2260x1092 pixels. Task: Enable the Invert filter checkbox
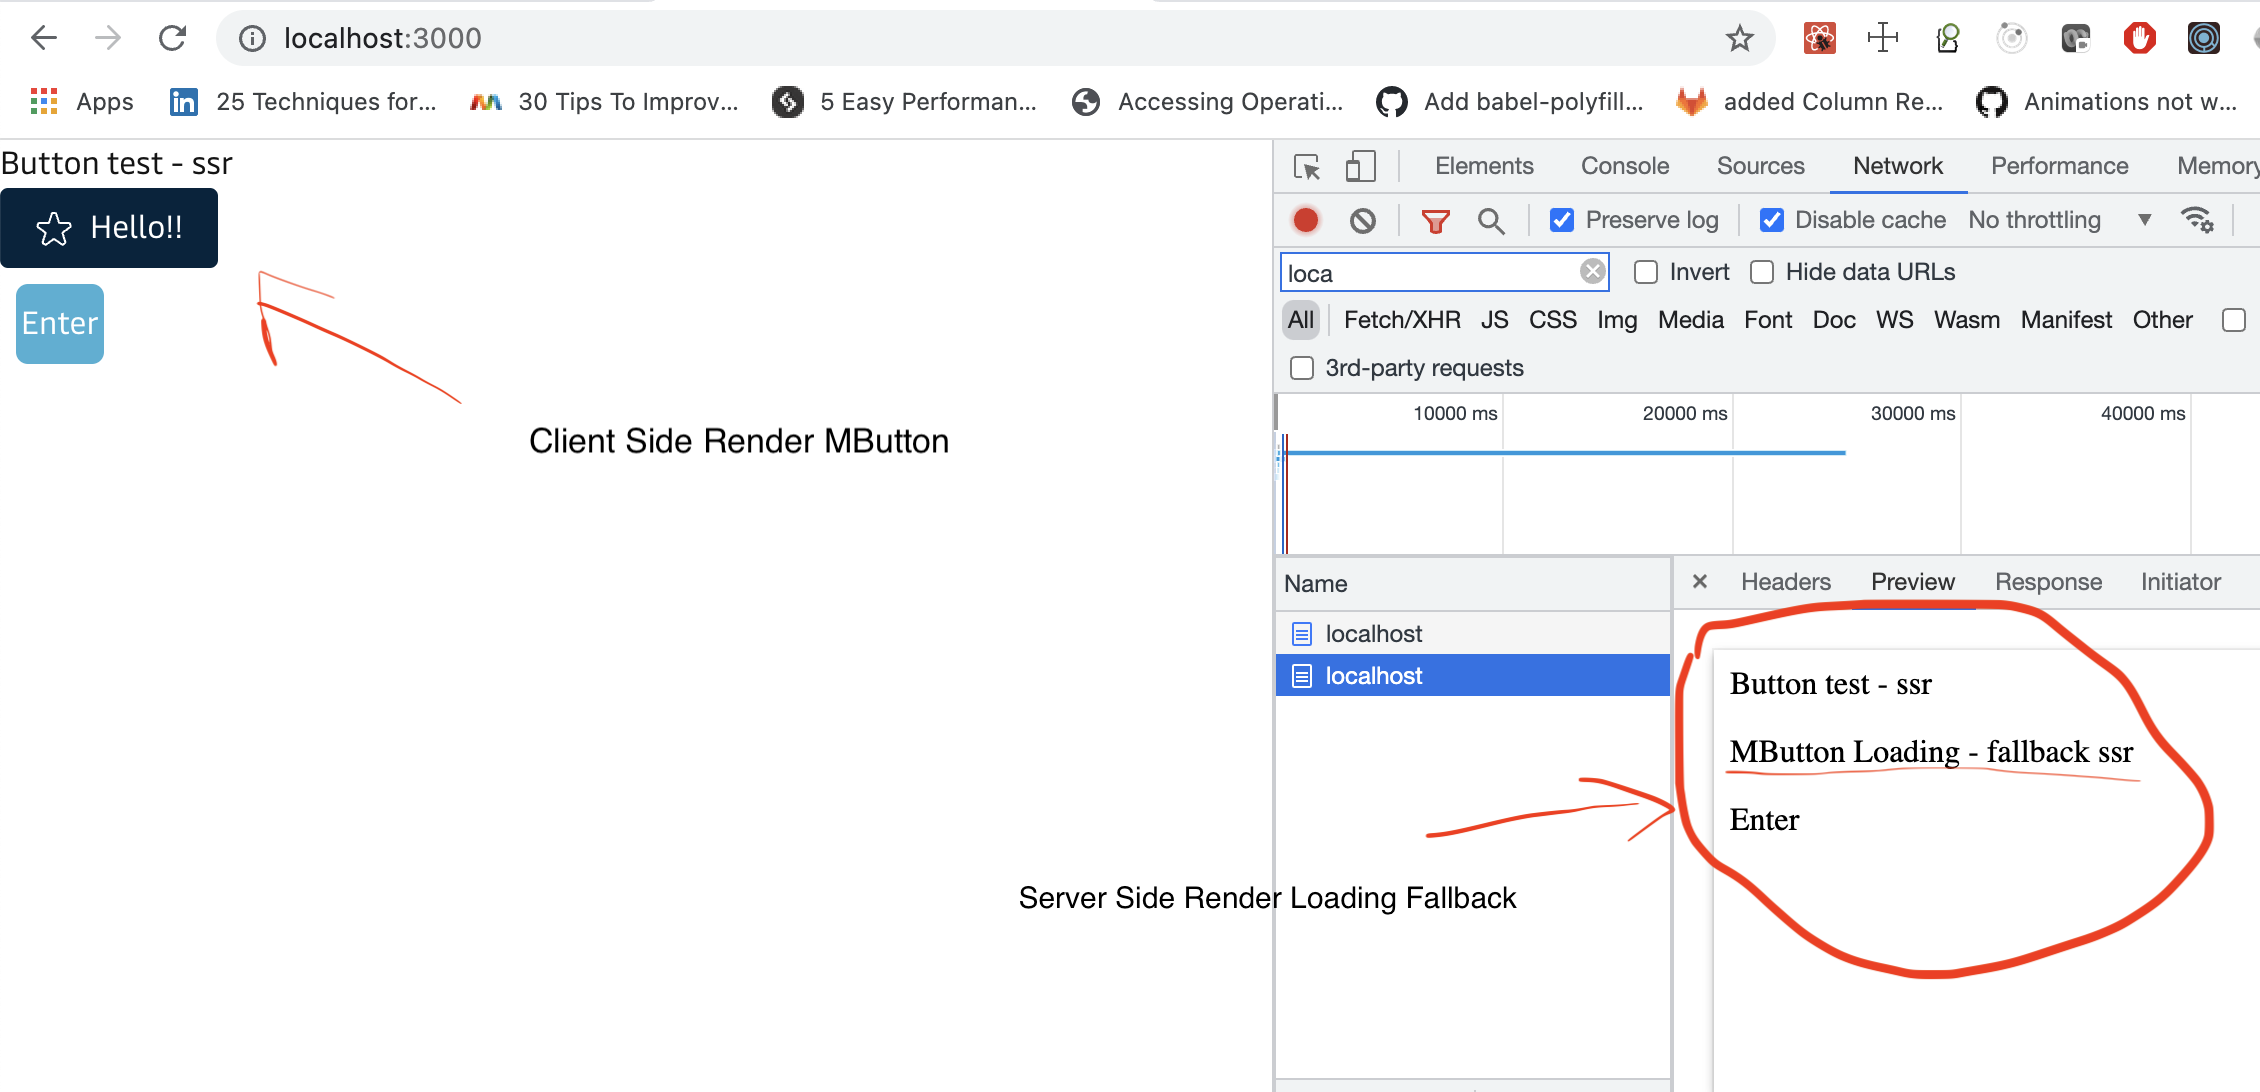tap(1646, 272)
